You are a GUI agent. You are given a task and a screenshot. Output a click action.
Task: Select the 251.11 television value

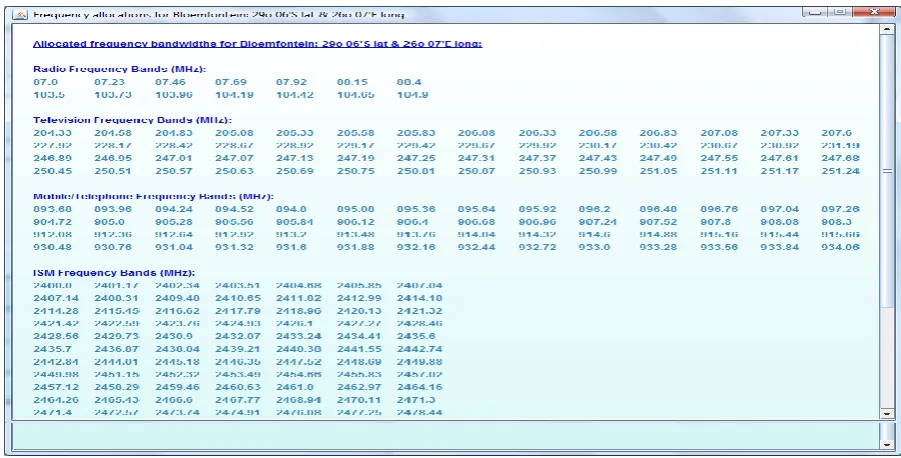[719, 171]
